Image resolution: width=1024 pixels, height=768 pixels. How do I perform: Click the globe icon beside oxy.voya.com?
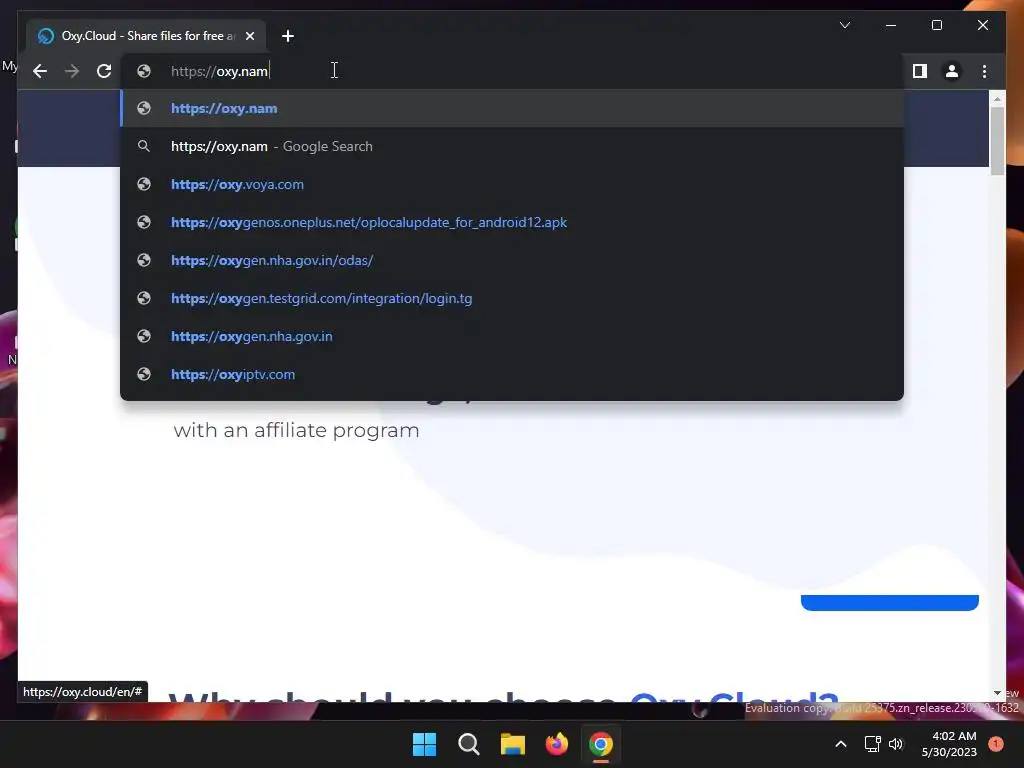pos(144,184)
